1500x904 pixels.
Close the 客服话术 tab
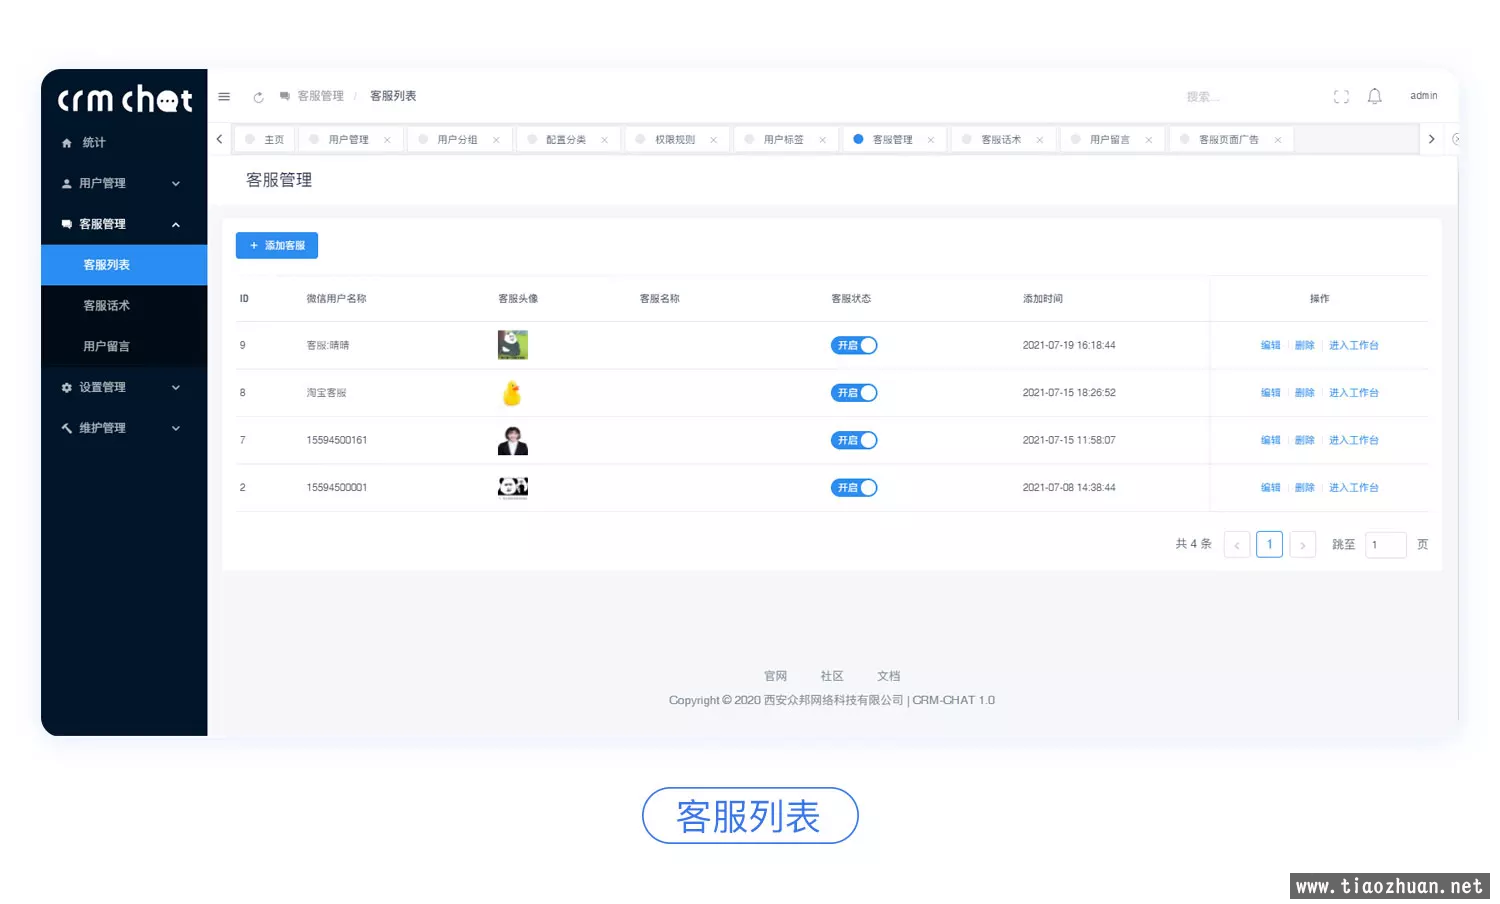1040,140
